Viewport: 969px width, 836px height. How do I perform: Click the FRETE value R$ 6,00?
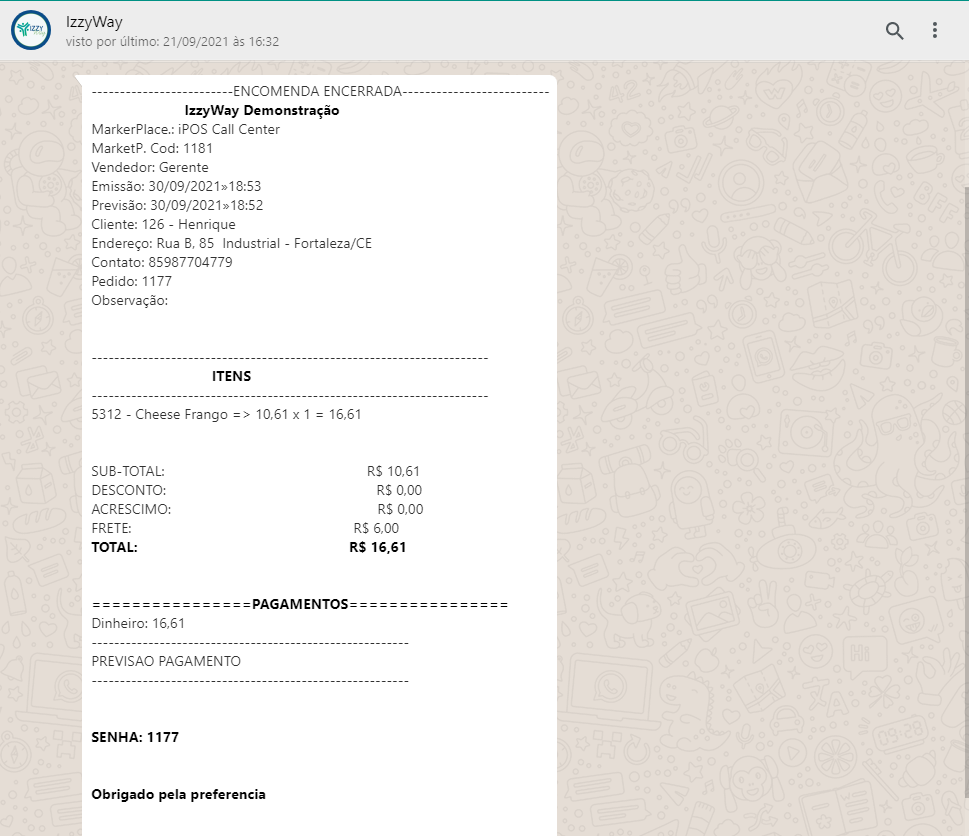coord(376,528)
